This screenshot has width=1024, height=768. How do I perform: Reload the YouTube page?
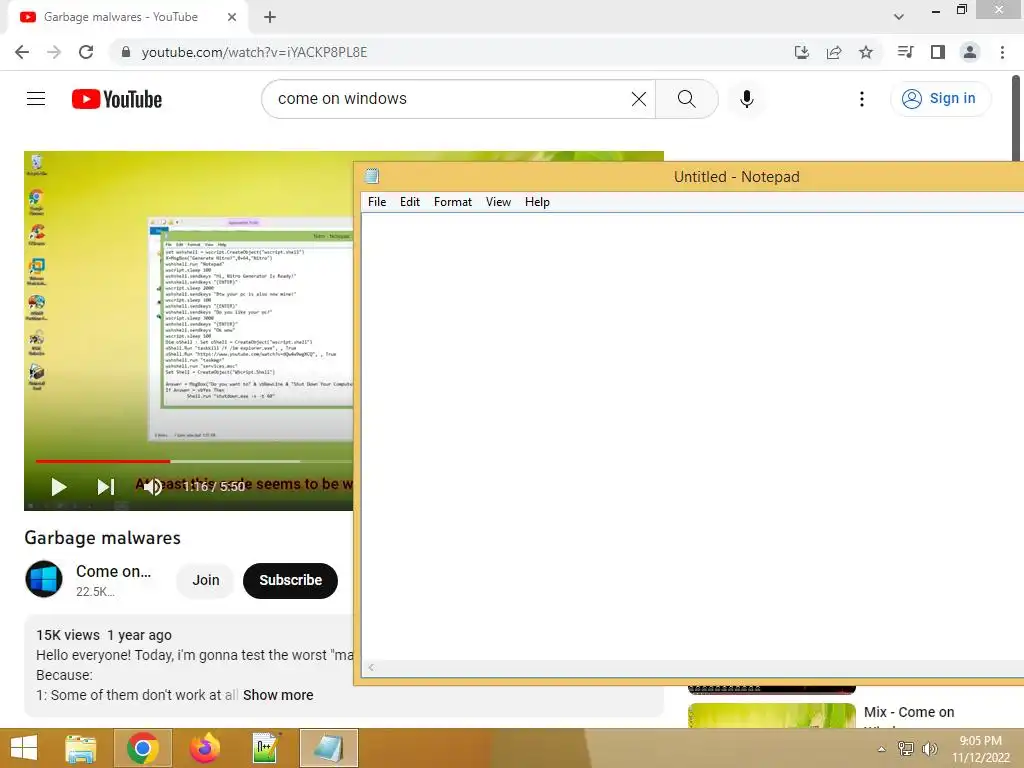(86, 52)
